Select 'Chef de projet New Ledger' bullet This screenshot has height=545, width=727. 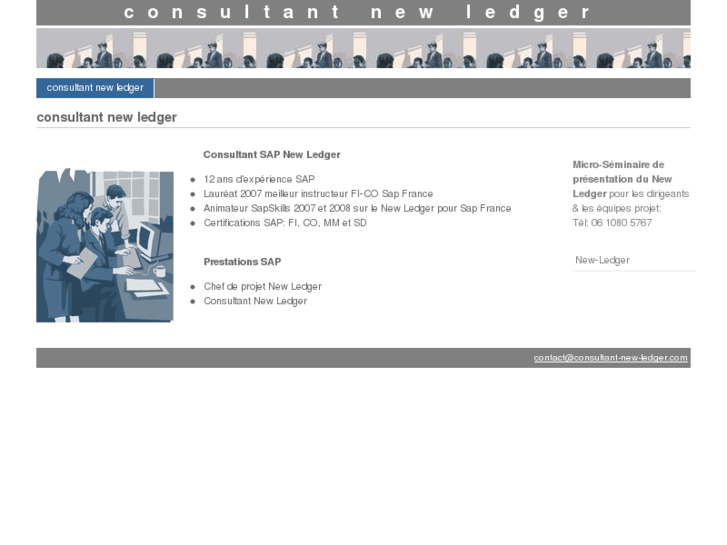262,286
